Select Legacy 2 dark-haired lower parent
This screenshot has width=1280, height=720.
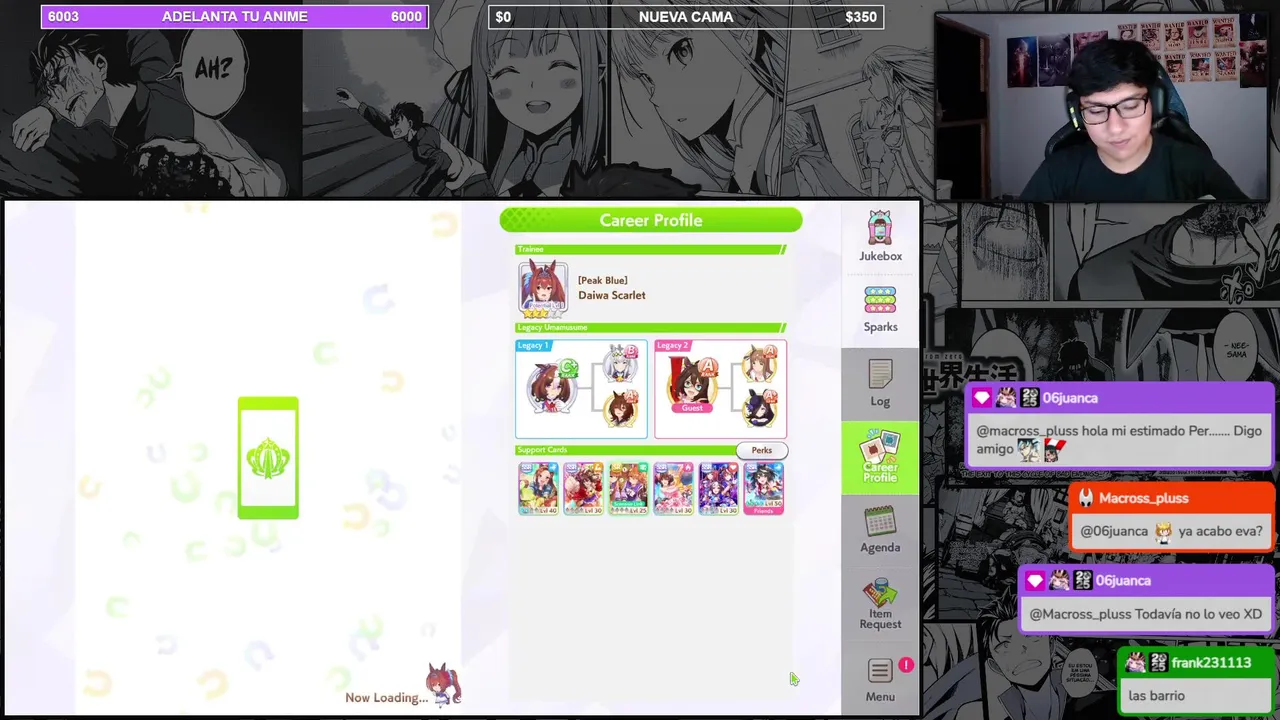[x=760, y=409]
